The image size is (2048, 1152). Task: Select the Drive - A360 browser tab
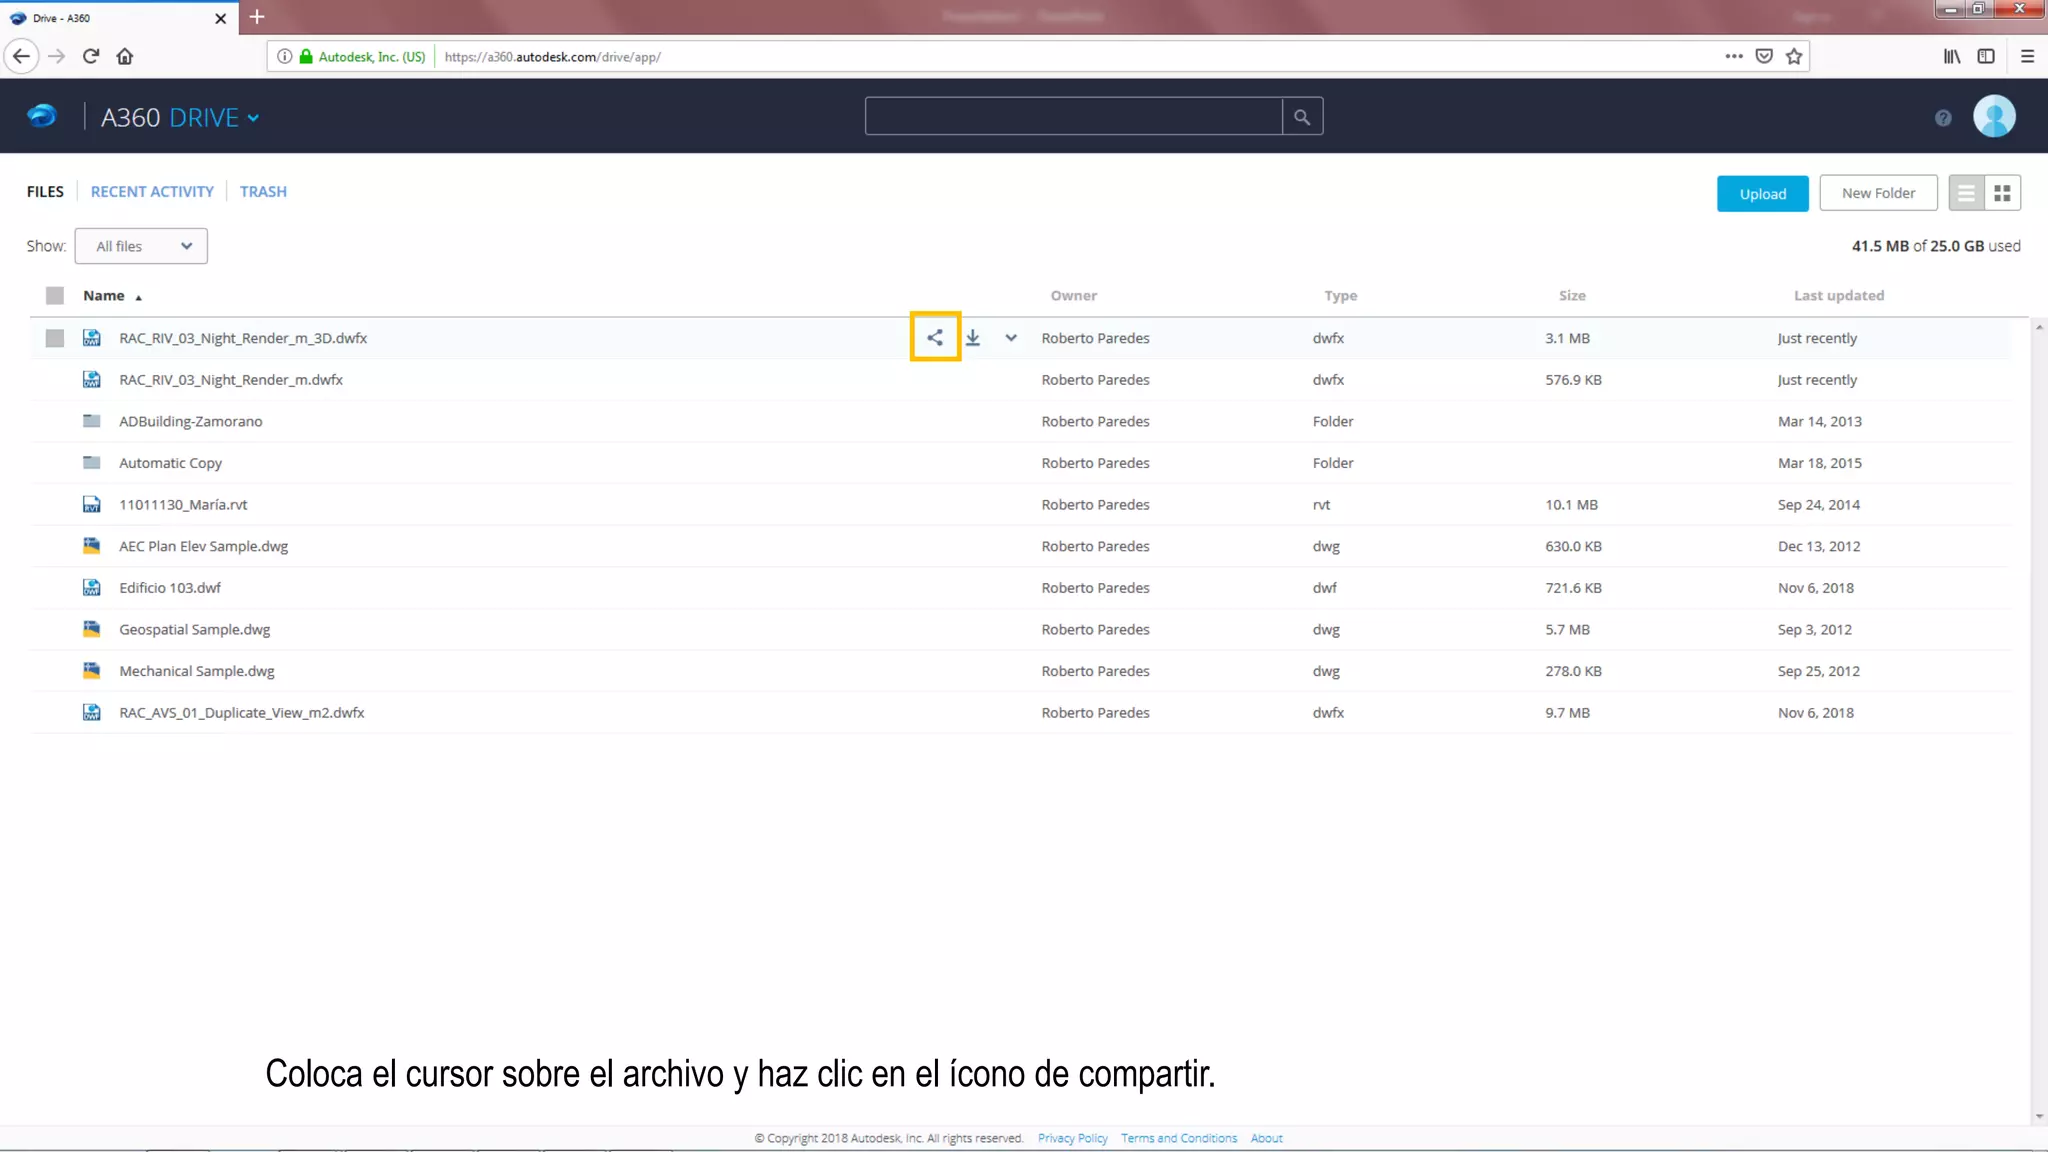pyautogui.click(x=119, y=17)
